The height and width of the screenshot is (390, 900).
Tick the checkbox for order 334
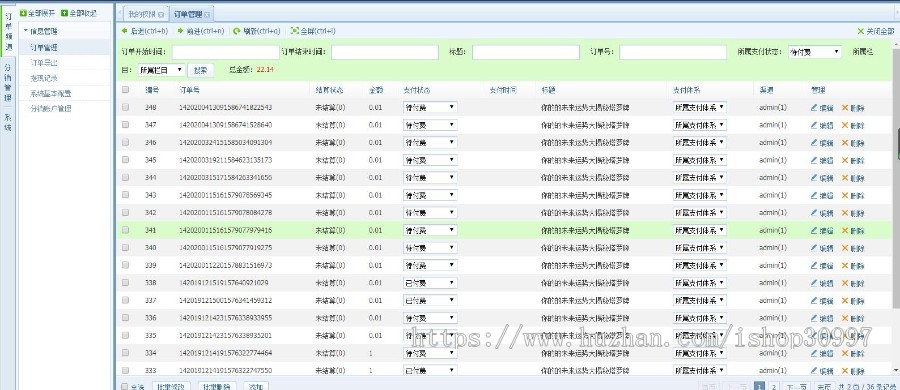[125, 353]
